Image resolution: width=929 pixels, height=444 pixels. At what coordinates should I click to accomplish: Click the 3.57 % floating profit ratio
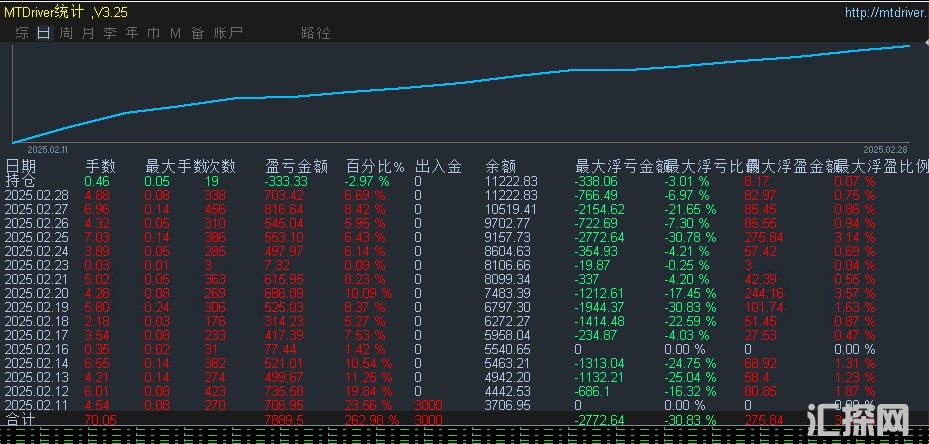click(x=854, y=293)
